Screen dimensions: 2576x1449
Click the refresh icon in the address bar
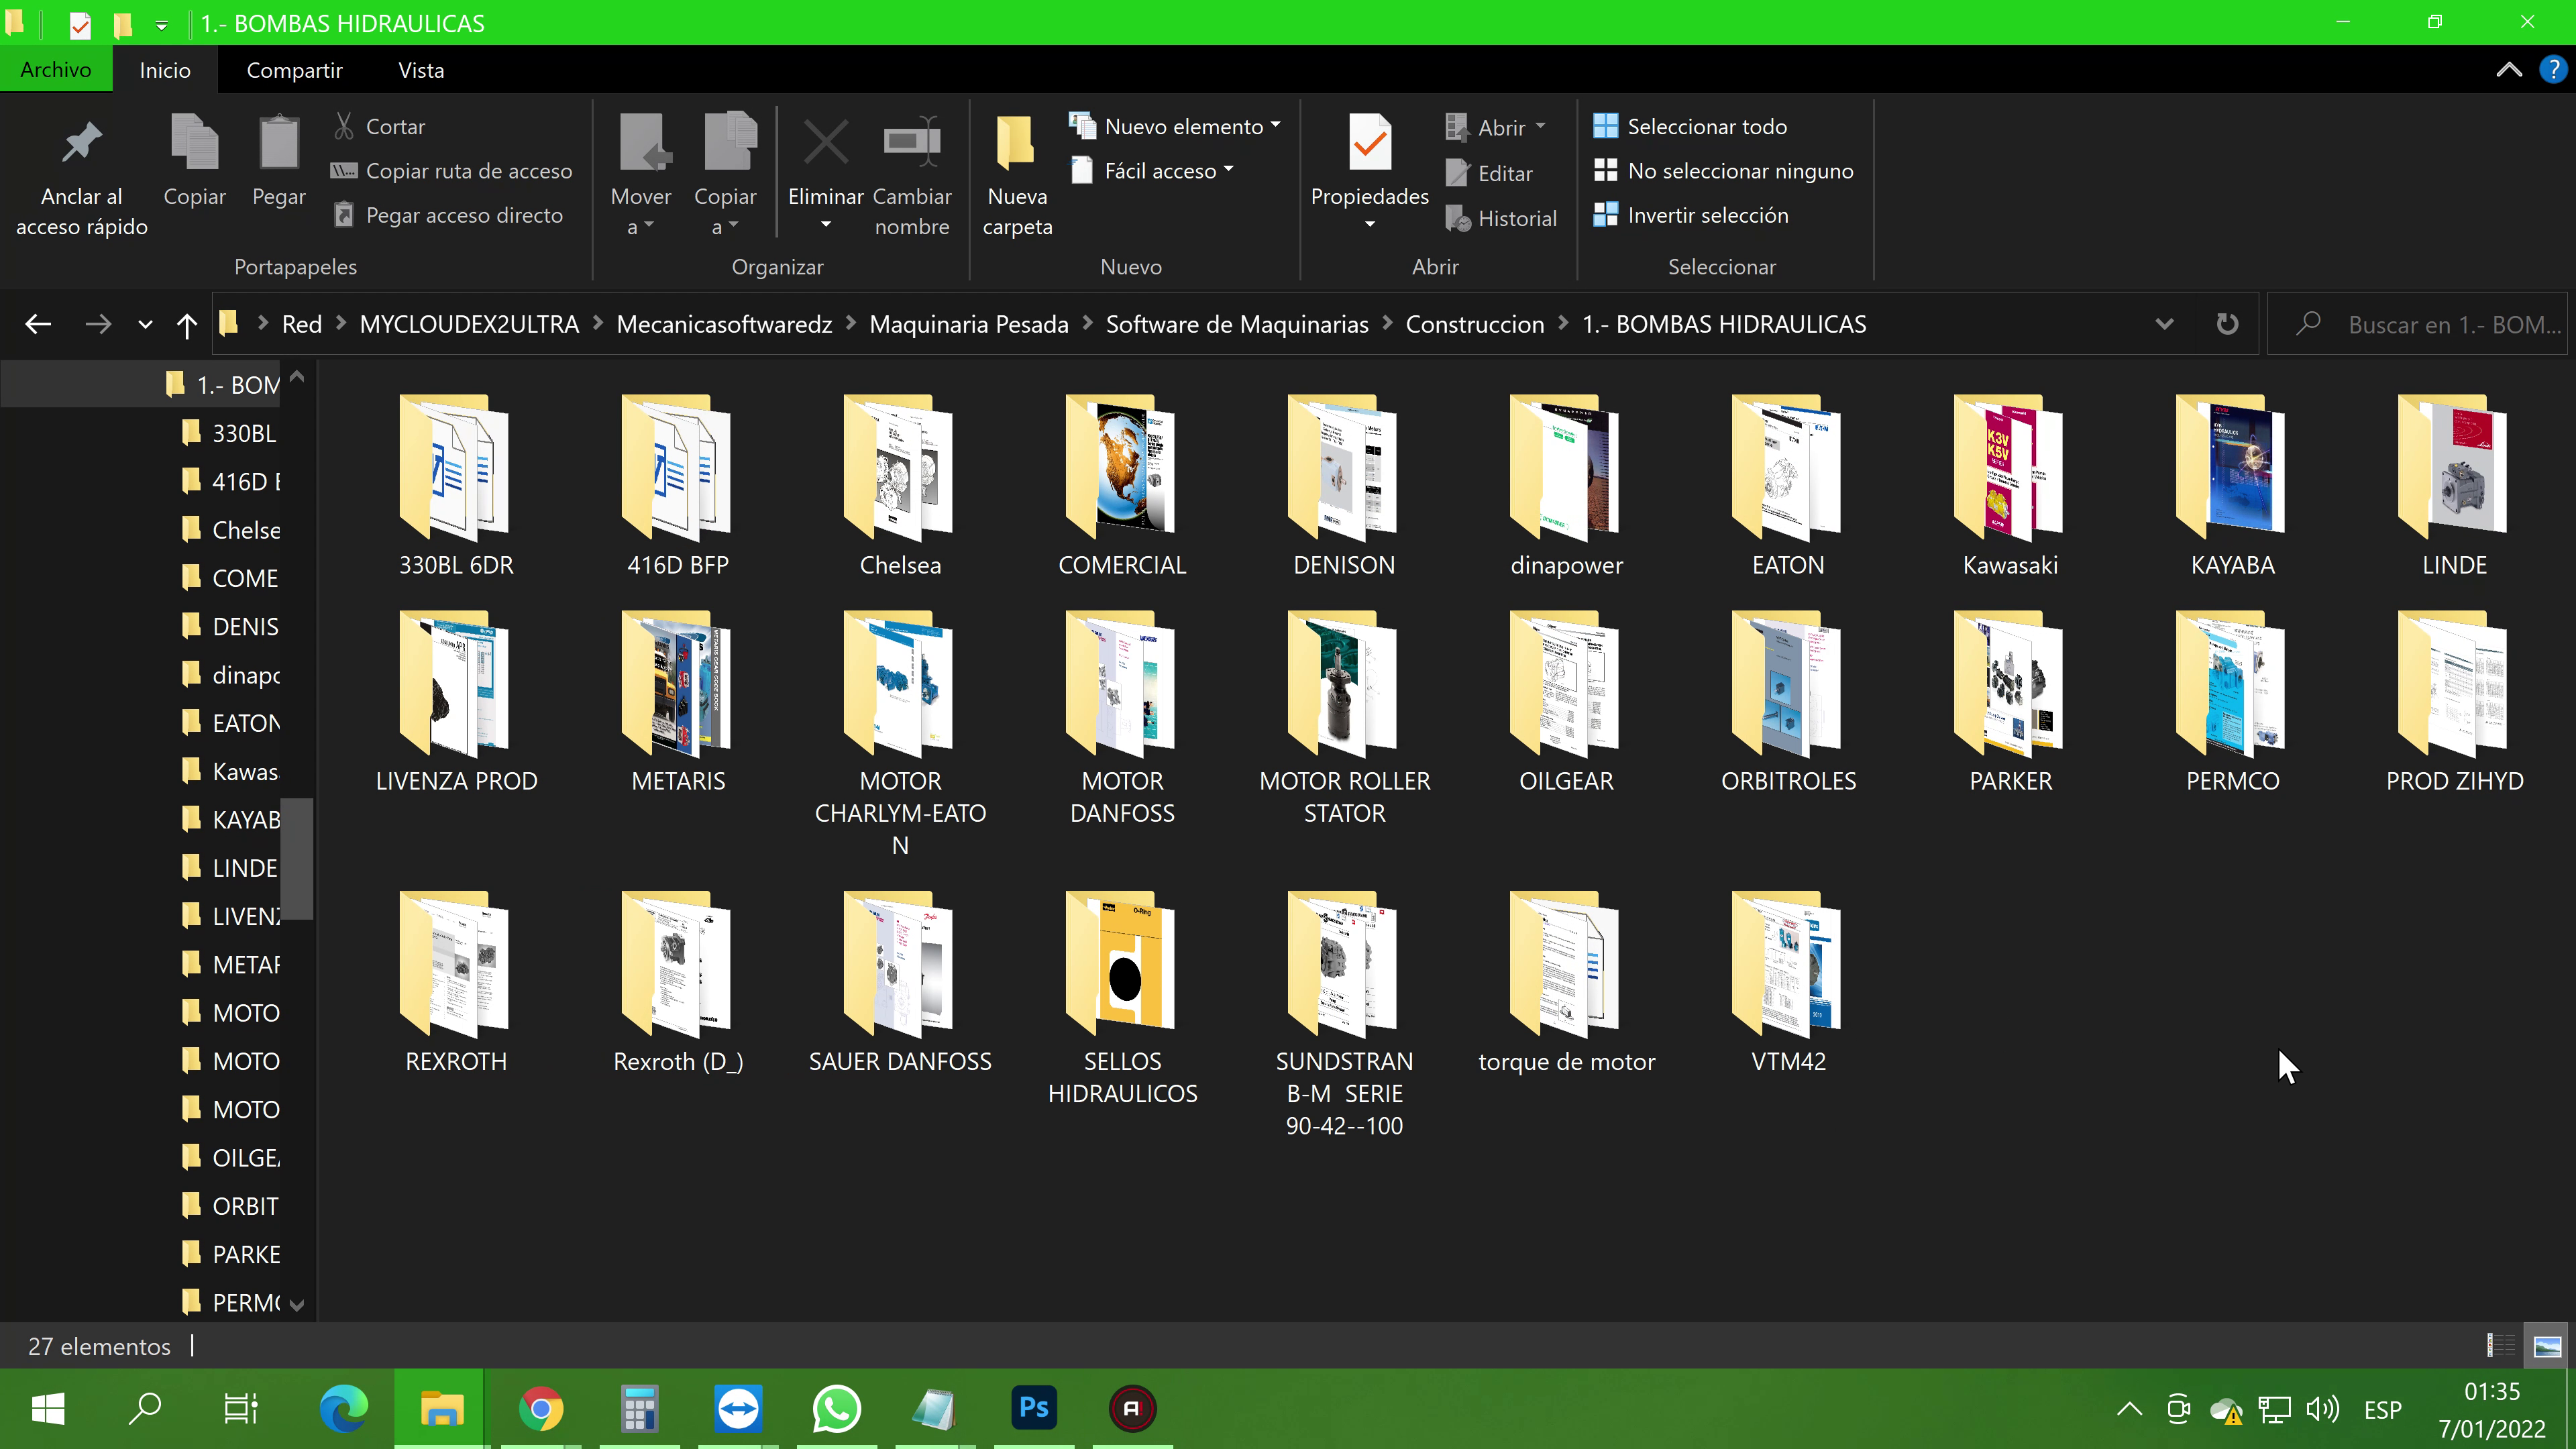(2227, 324)
